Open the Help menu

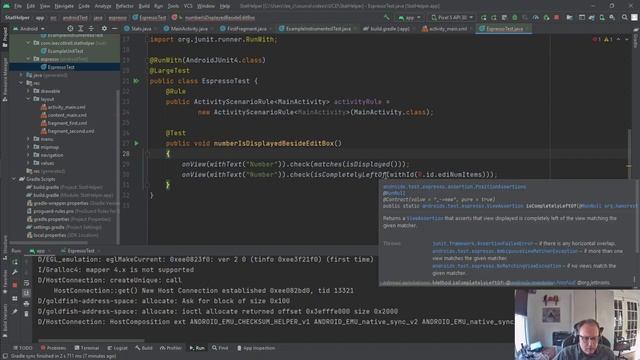click(225, 6)
